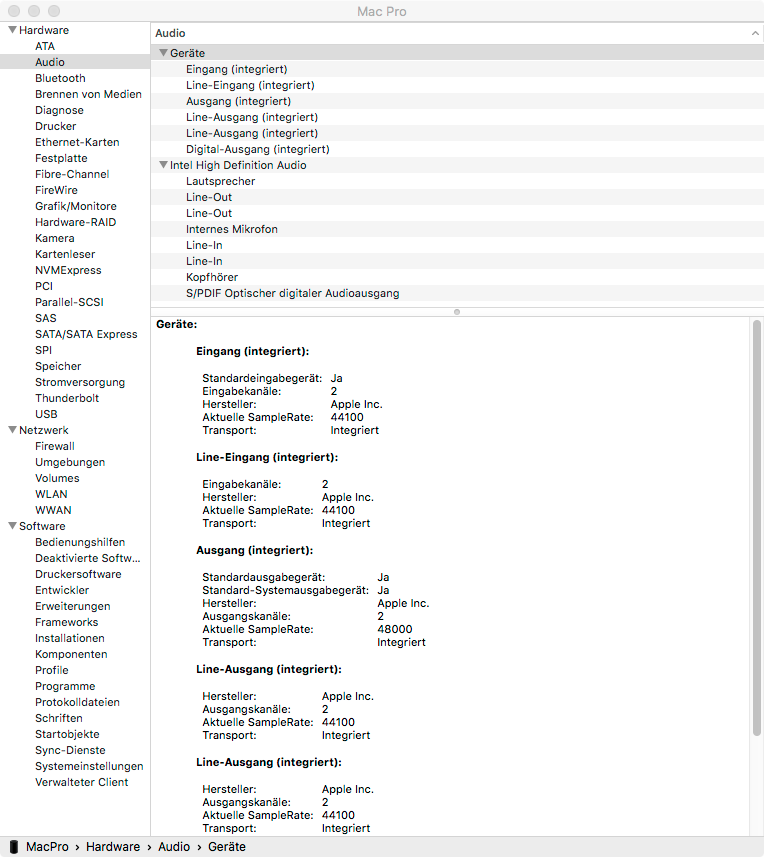Select ATA in the sidebar

click(x=45, y=46)
